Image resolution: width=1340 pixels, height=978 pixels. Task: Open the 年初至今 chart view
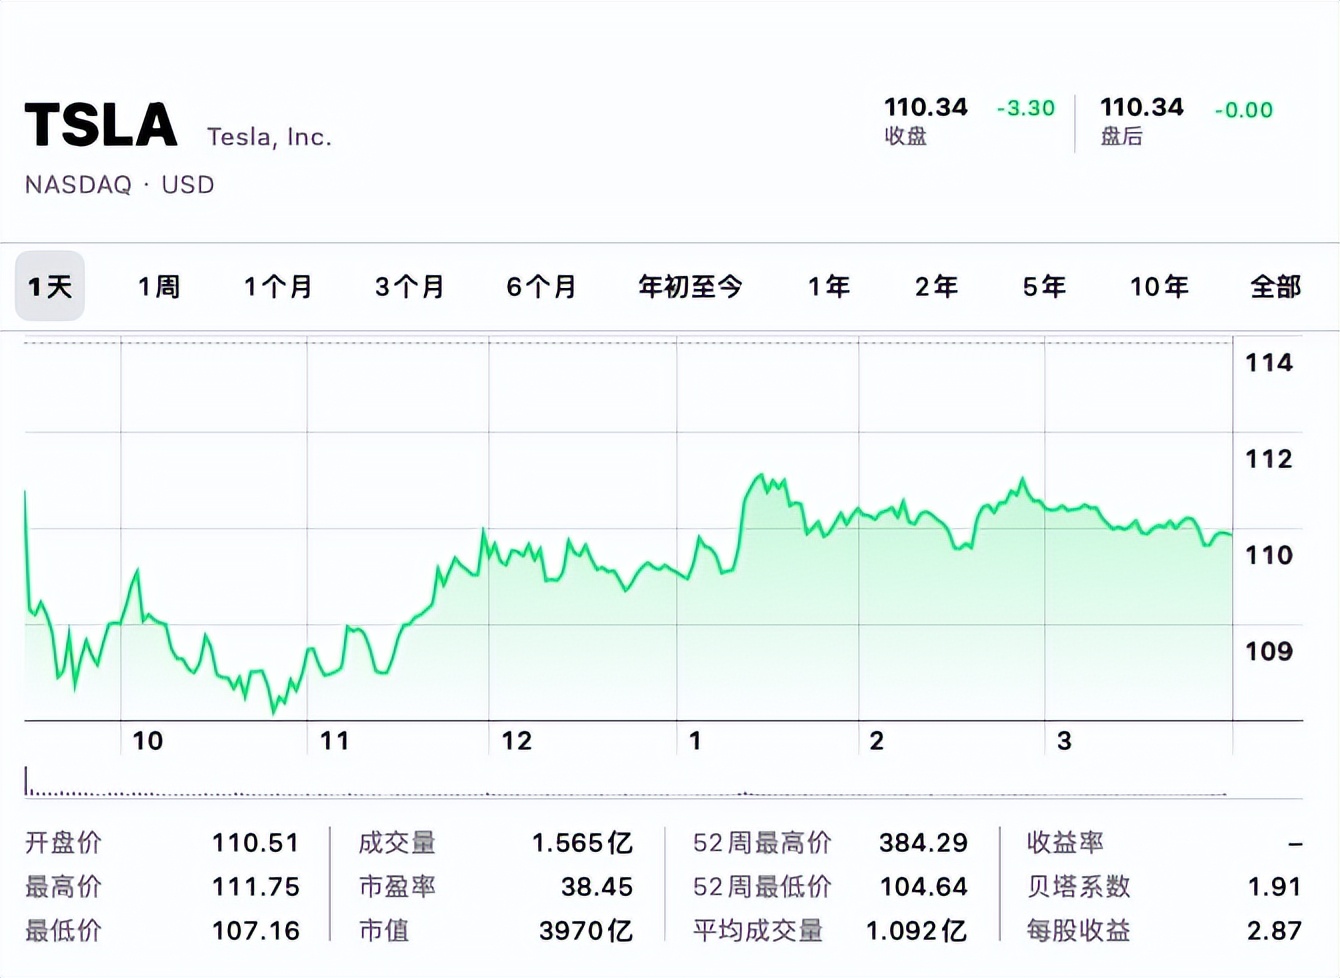click(x=688, y=286)
